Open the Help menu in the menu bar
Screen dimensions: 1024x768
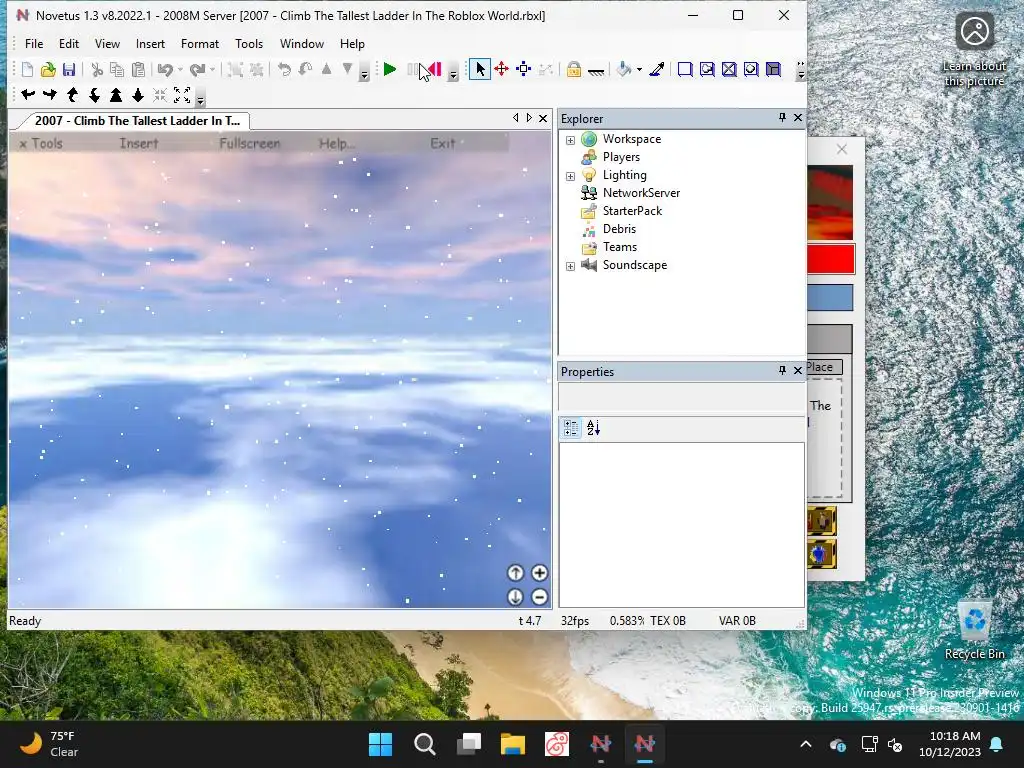click(352, 44)
